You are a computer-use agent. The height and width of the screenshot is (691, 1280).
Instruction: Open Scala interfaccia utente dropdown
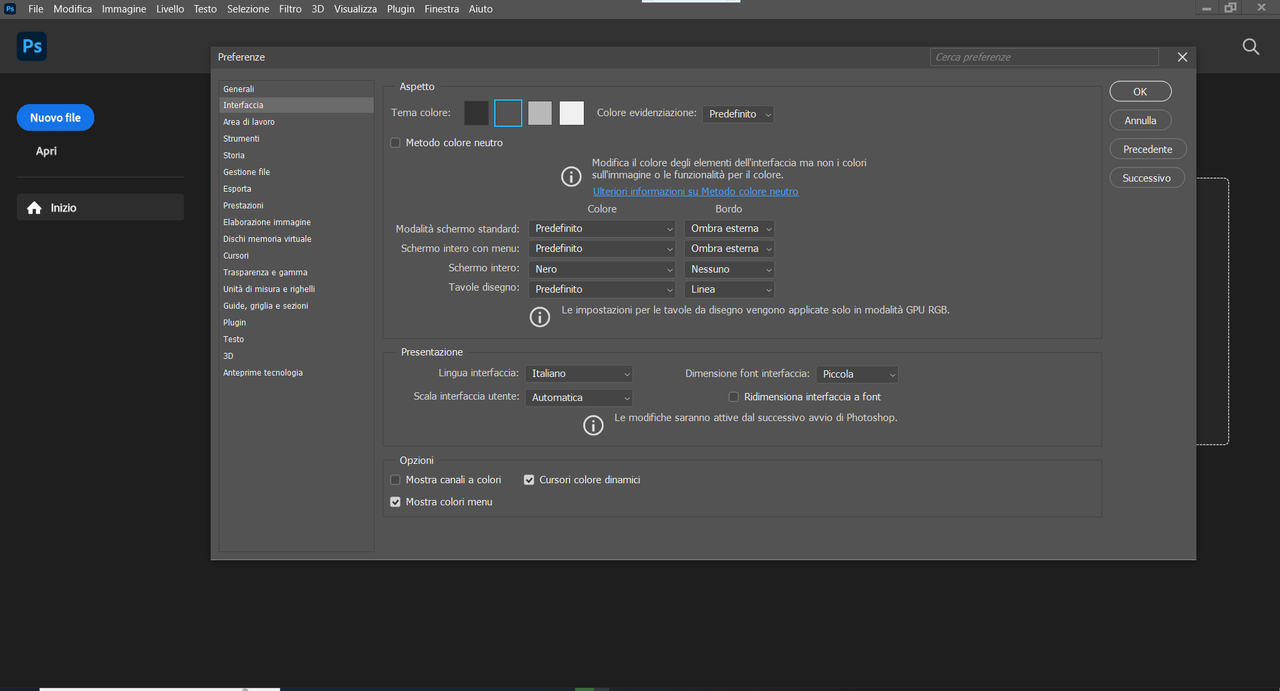point(579,397)
